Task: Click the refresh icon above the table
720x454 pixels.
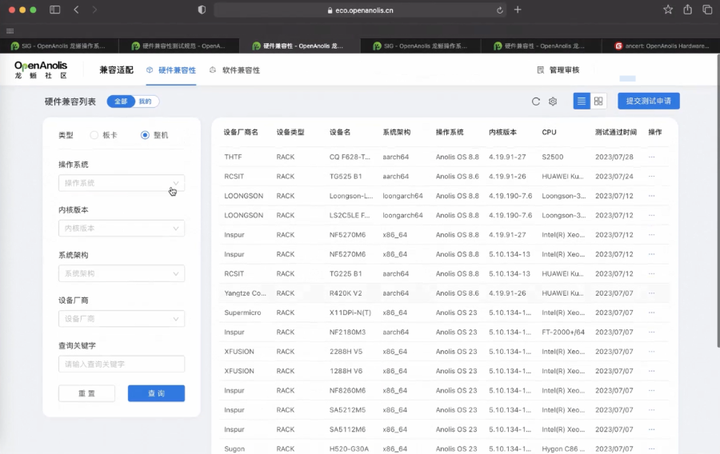Action: pyautogui.click(x=536, y=101)
